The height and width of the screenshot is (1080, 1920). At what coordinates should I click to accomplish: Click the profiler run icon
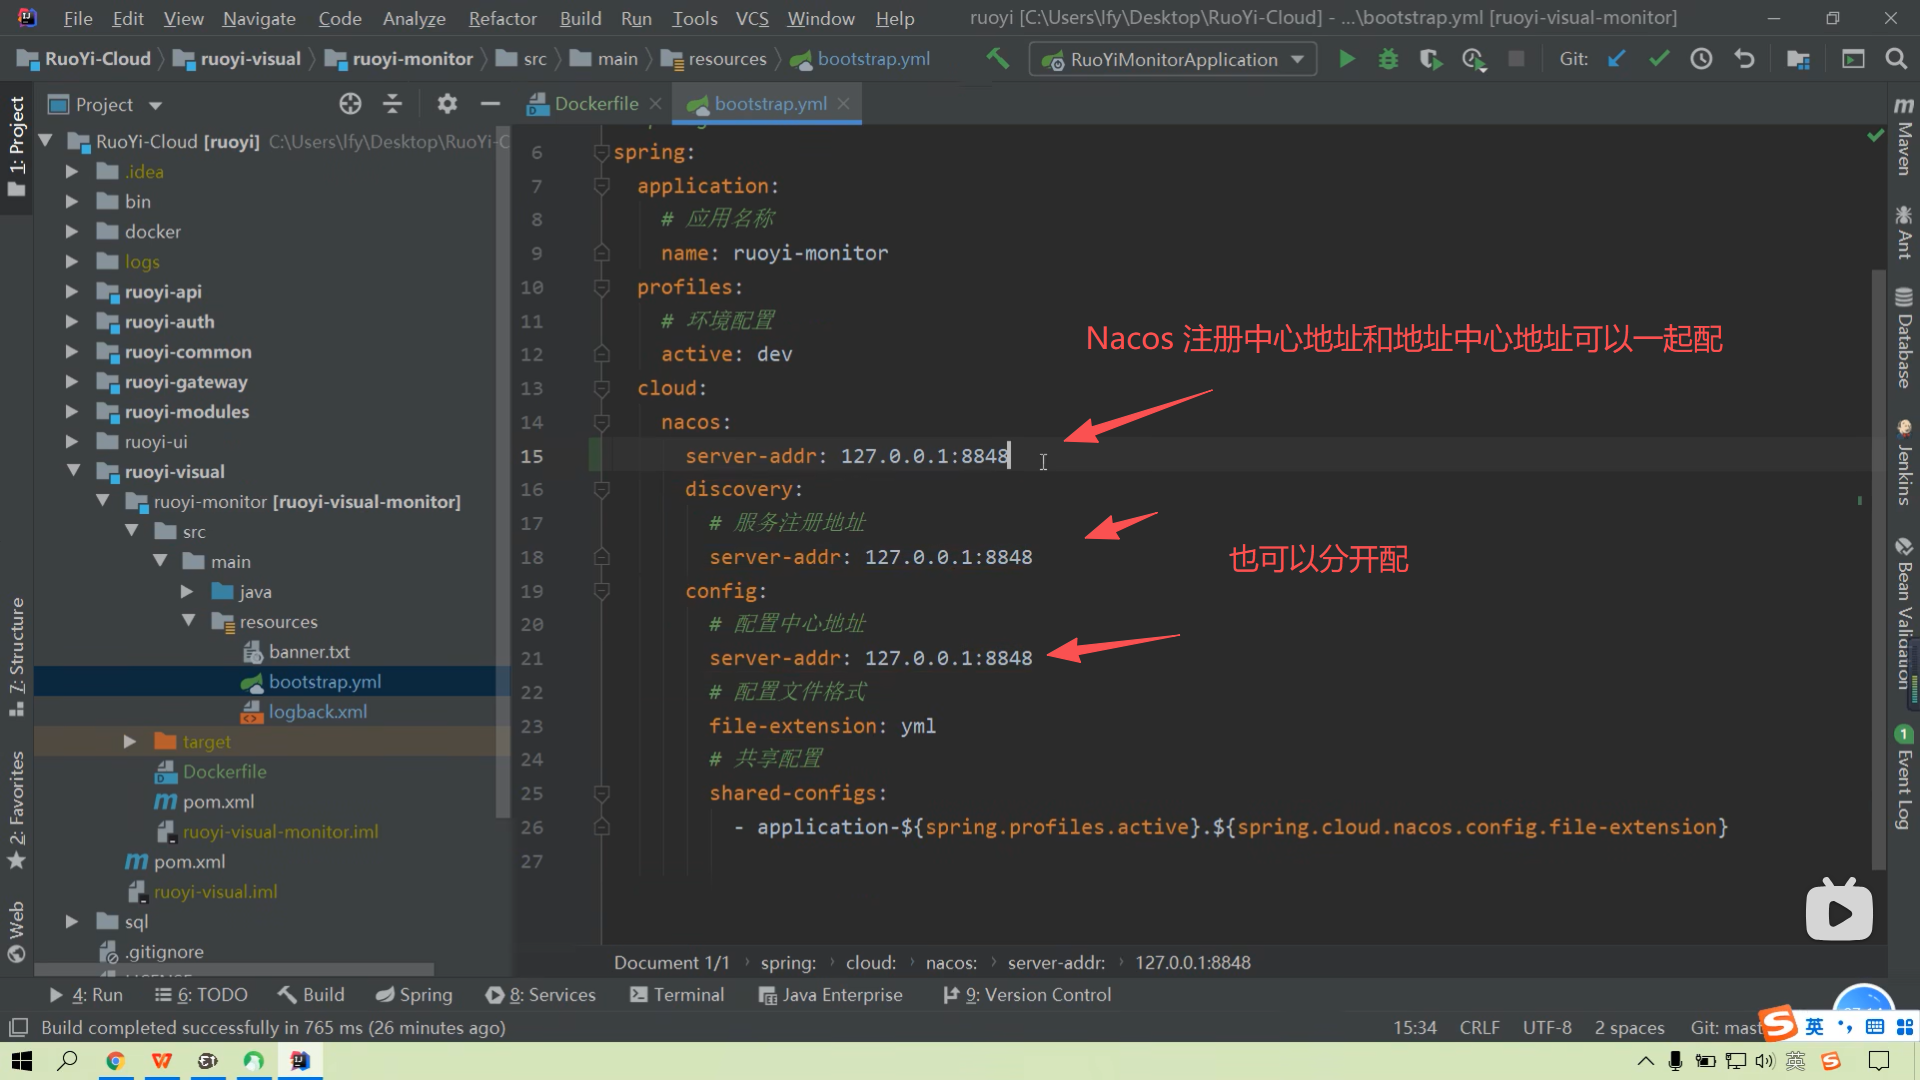pos(1473,59)
